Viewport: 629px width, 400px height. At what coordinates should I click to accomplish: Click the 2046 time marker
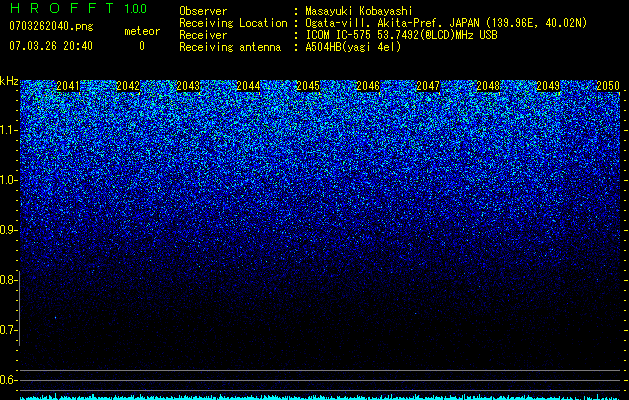point(368,86)
